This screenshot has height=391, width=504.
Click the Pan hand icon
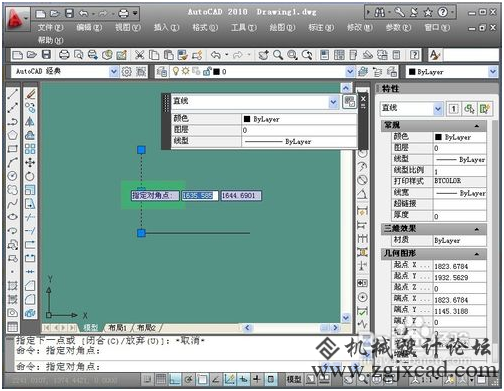point(263,55)
